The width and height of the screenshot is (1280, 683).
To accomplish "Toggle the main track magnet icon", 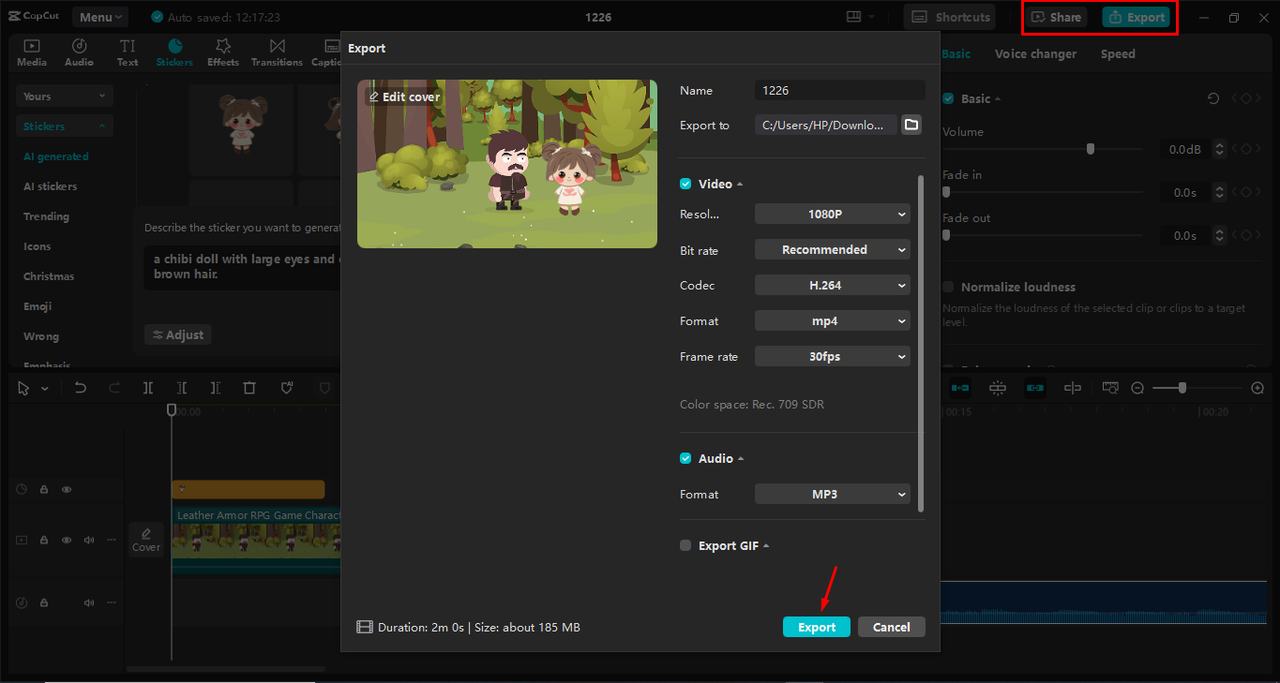I will (x=960, y=388).
